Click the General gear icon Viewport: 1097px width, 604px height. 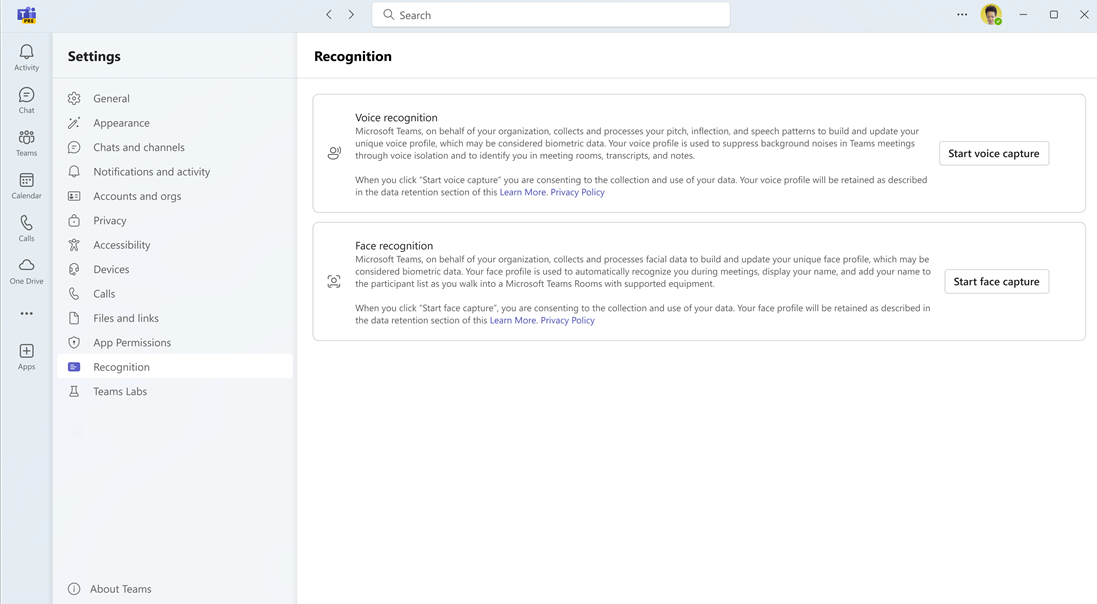point(74,99)
